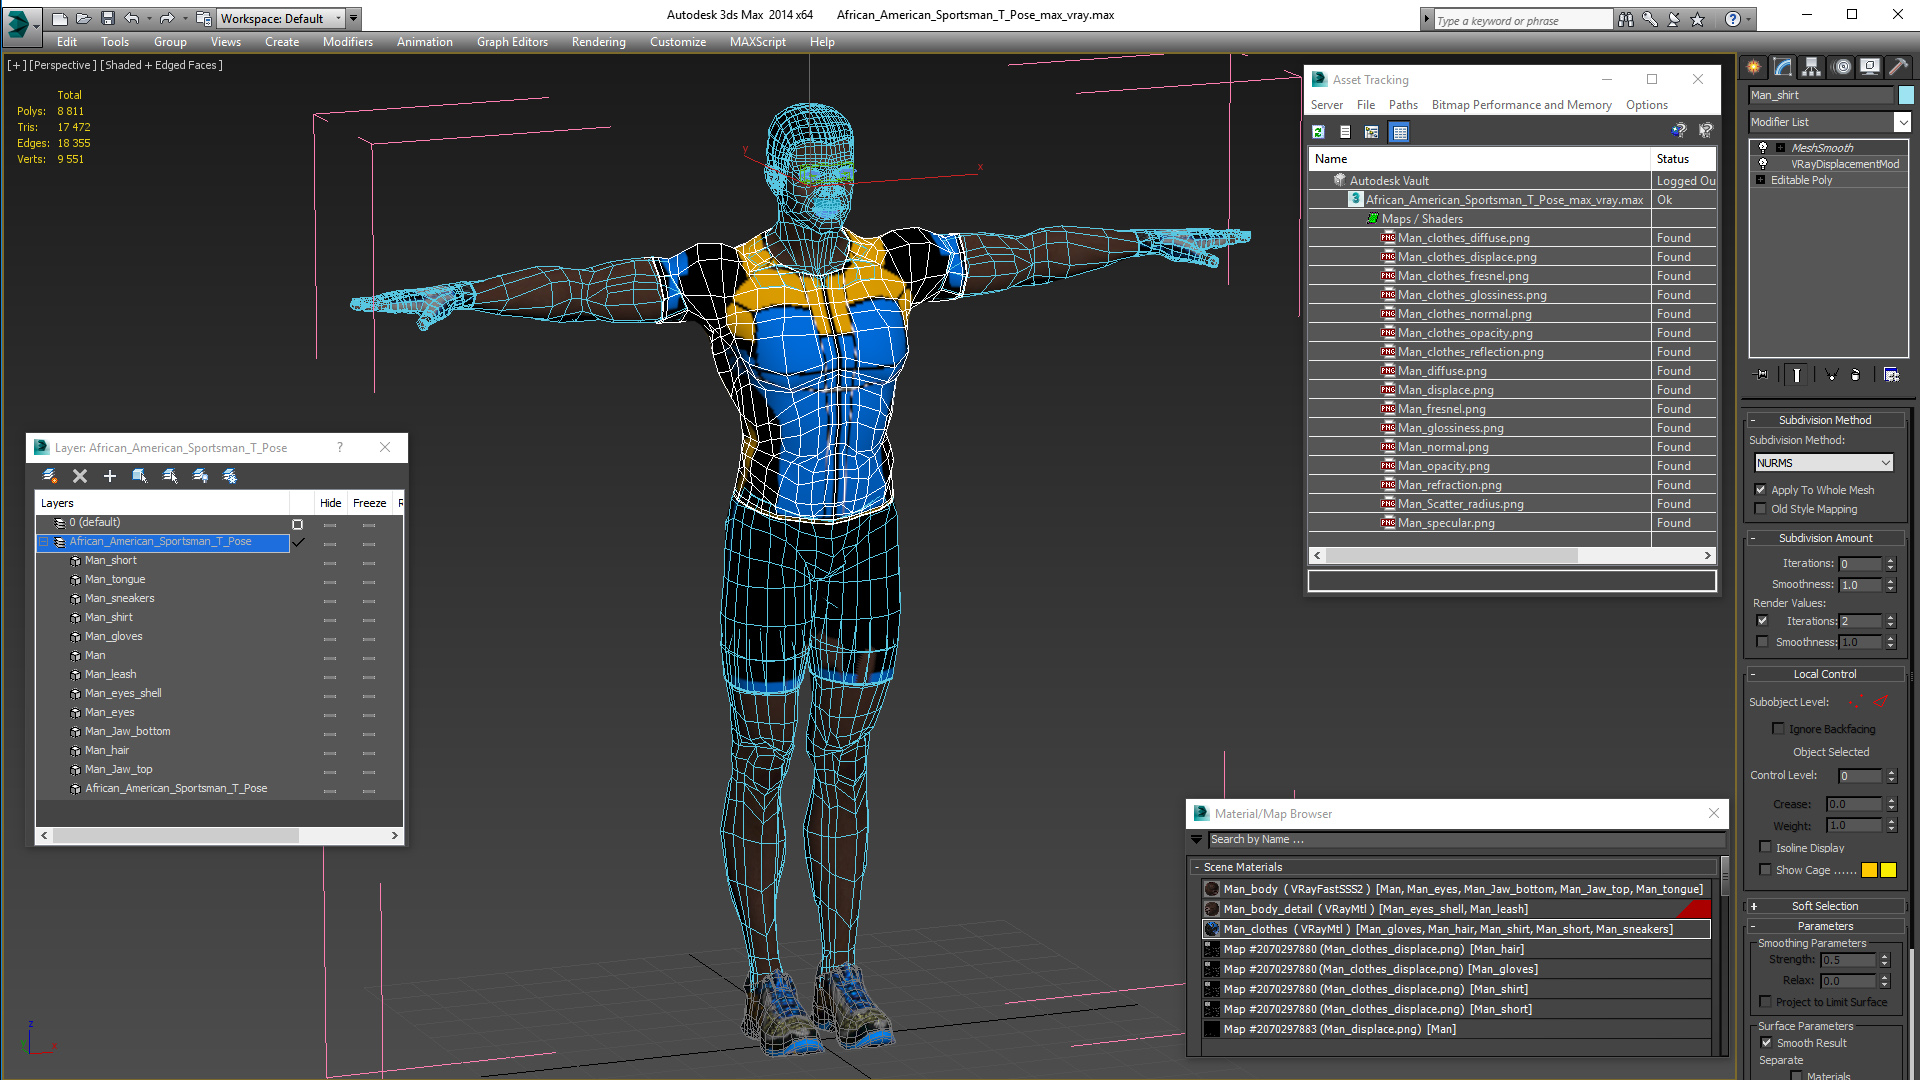Click Freeze/Unfreeze All Layers snowflake icon
The image size is (1920, 1080).
[230, 476]
